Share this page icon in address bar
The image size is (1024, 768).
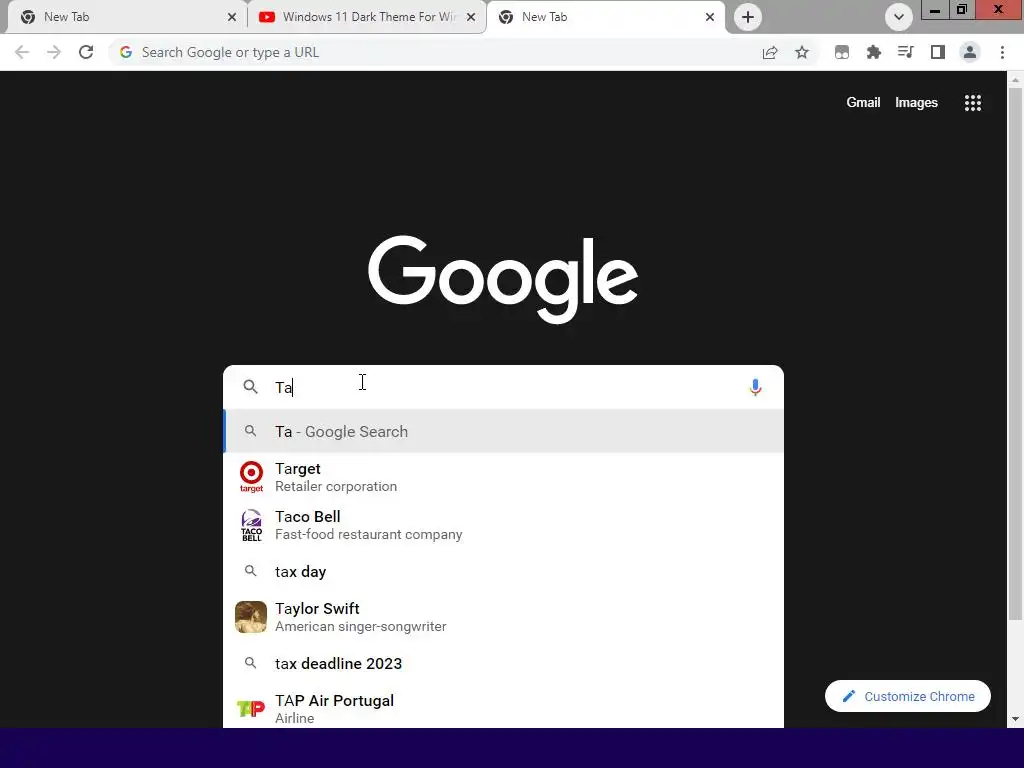[770, 52]
